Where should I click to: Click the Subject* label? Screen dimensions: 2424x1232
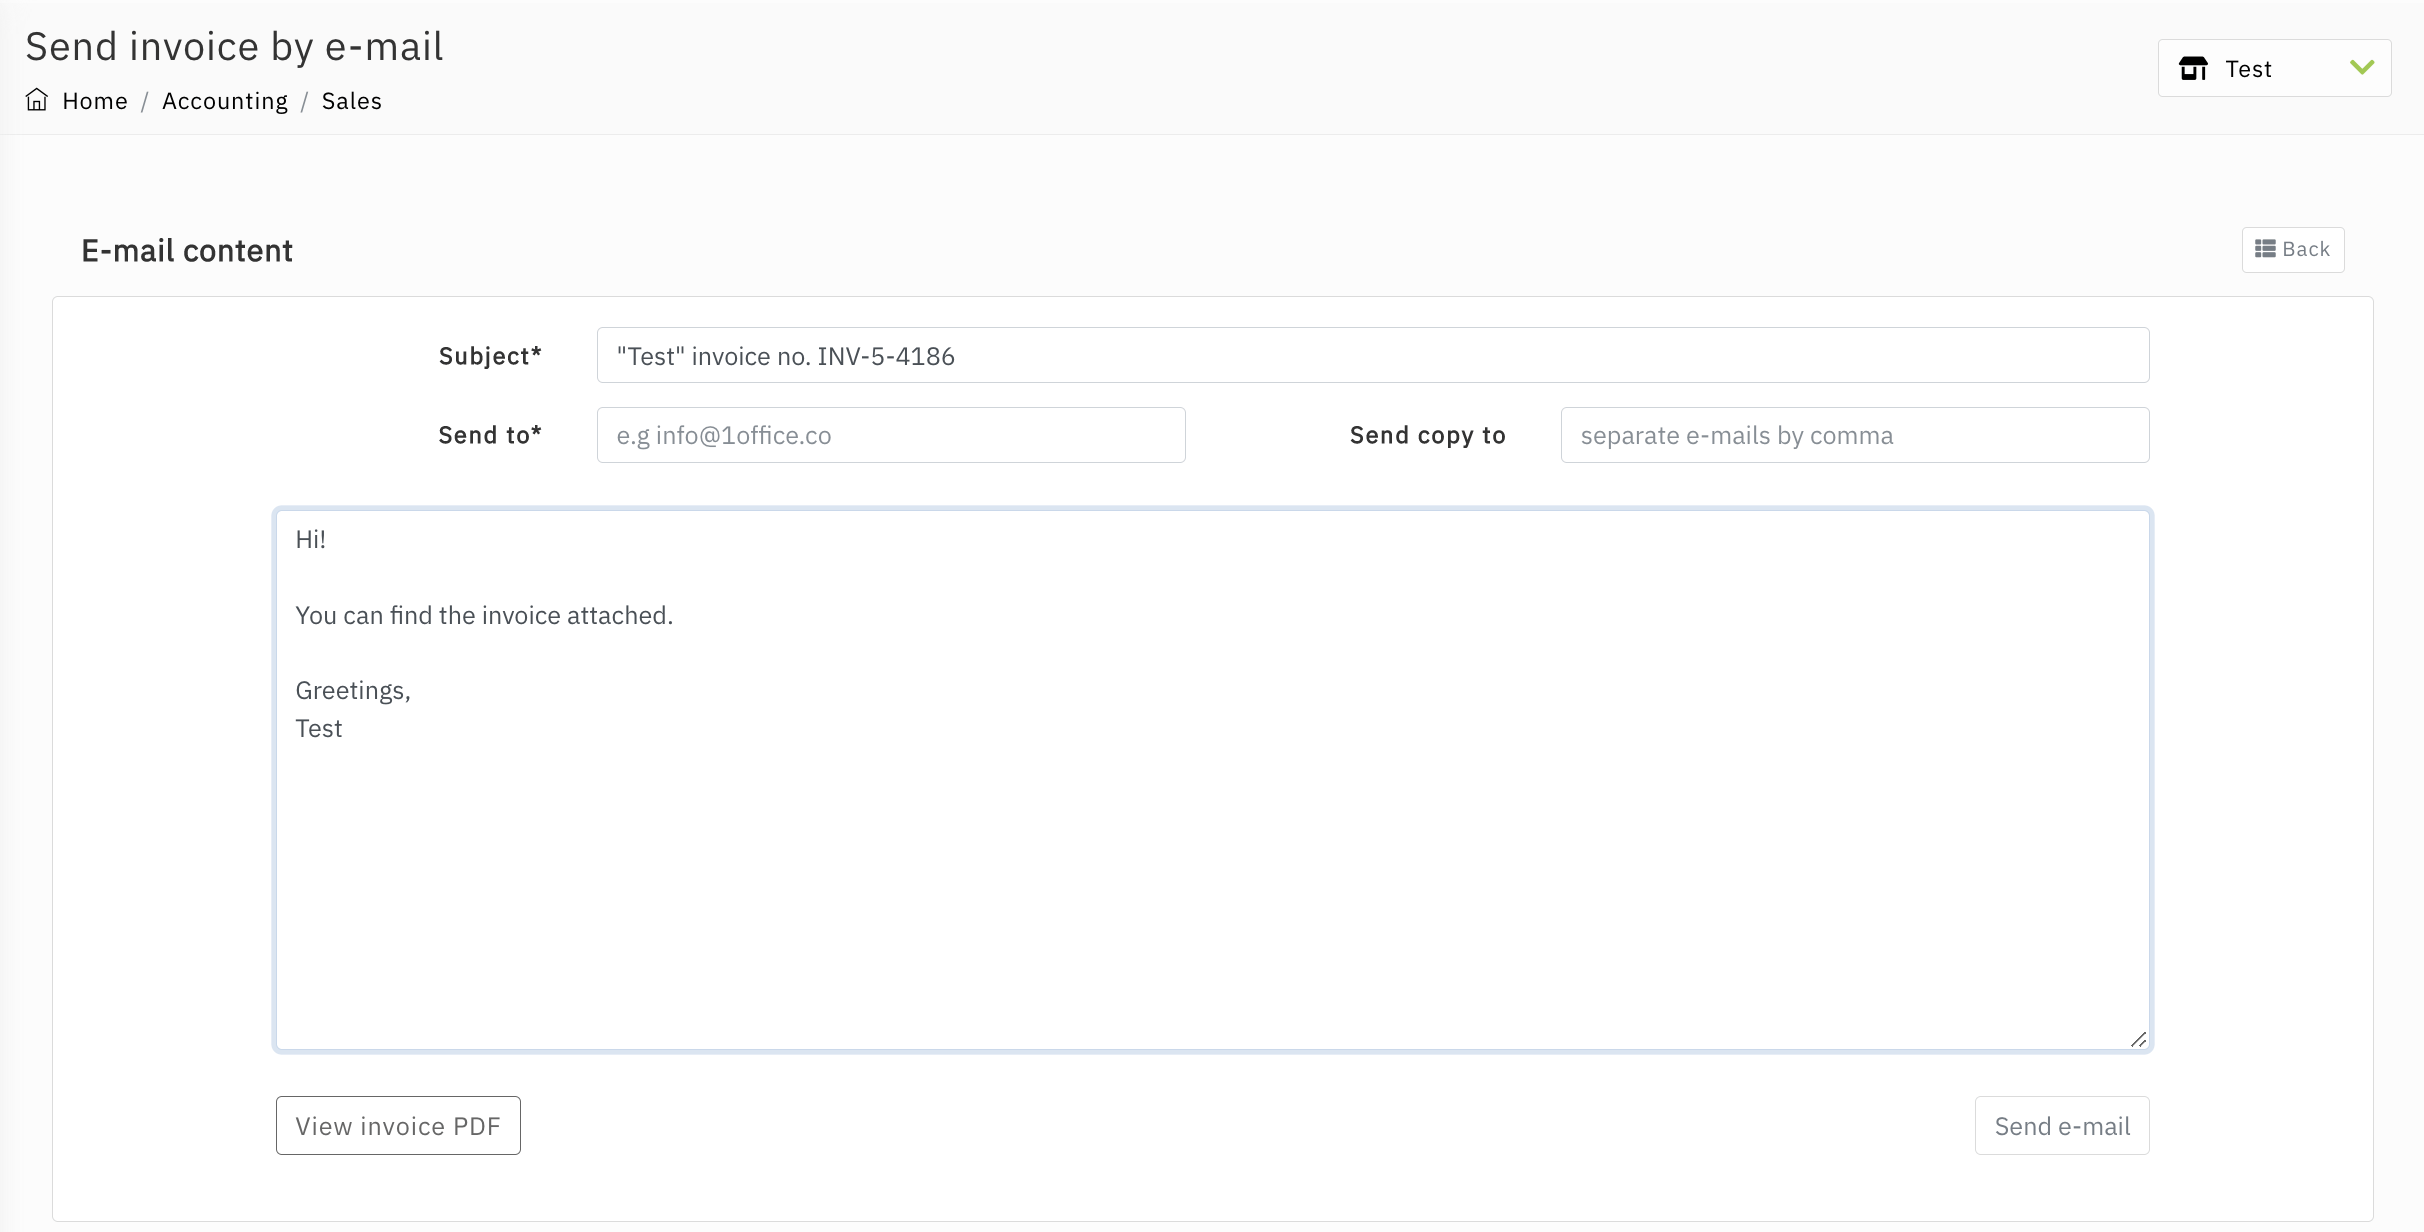[x=489, y=356]
